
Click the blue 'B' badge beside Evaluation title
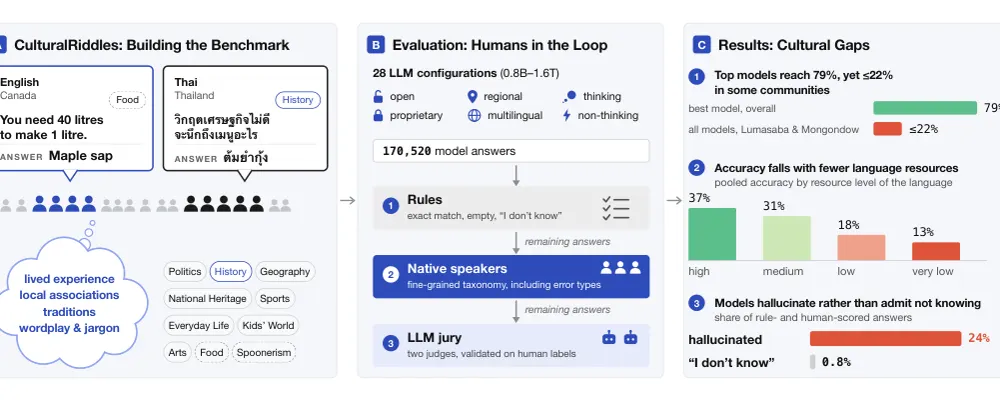tap(376, 45)
